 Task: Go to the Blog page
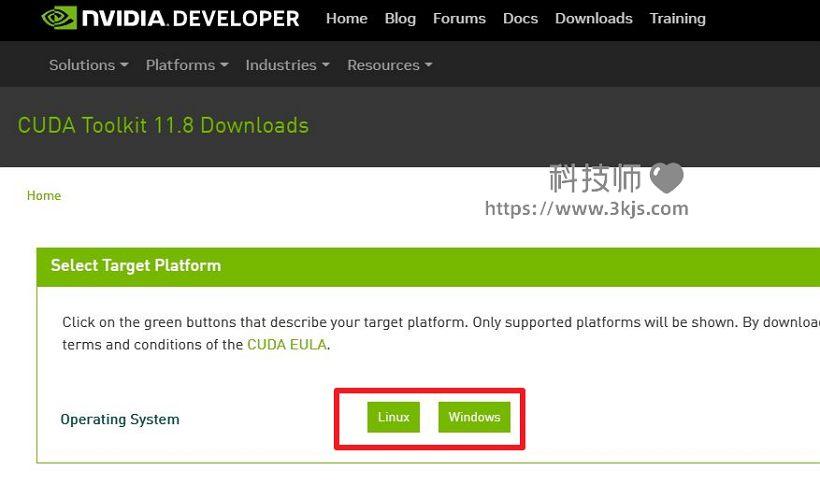400,18
